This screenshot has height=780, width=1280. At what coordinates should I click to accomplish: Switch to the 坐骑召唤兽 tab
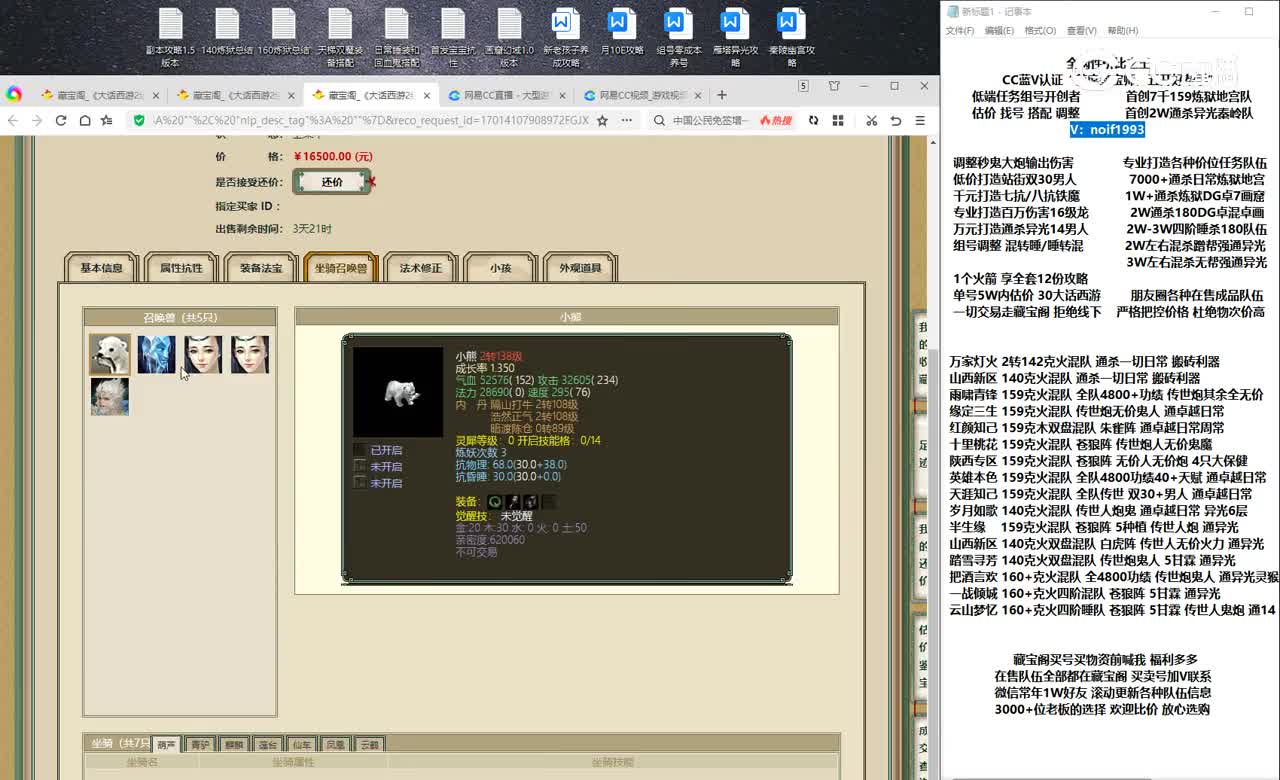click(x=341, y=268)
